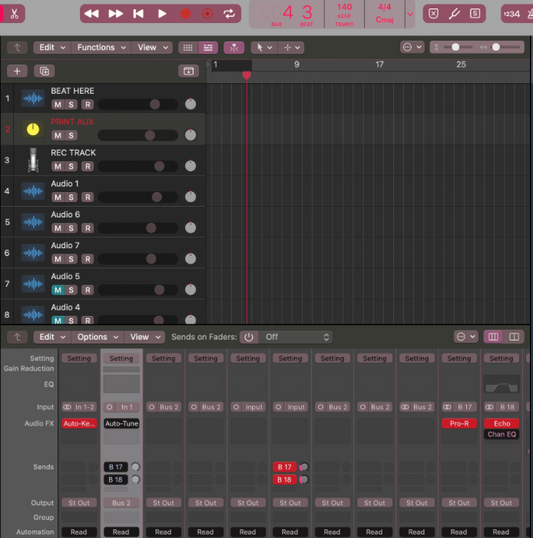Open the tuner icon
This screenshot has width=533, height=538.
[454, 14]
